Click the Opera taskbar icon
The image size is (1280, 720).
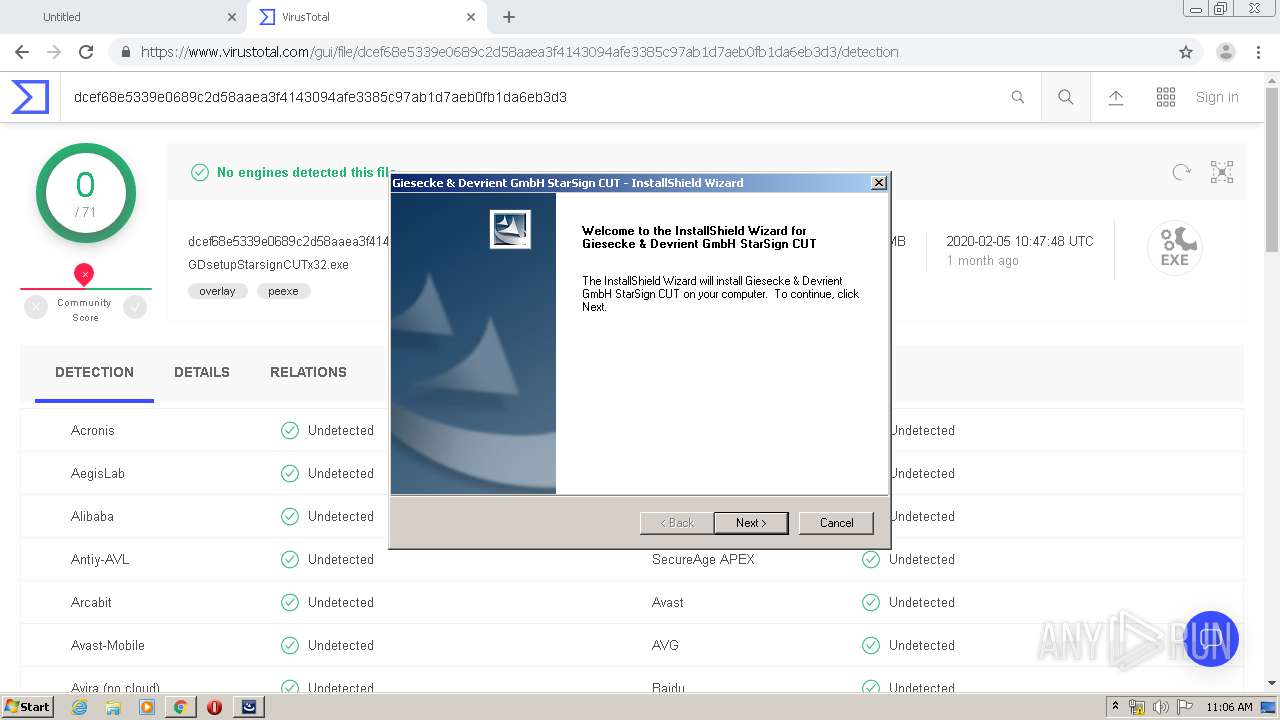pos(214,707)
